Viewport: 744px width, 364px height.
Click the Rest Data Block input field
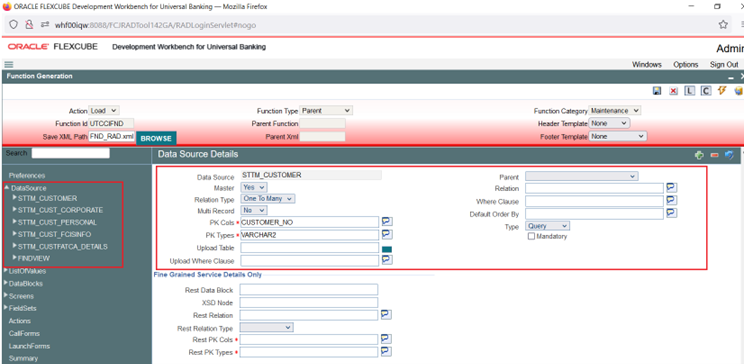pos(309,289)
